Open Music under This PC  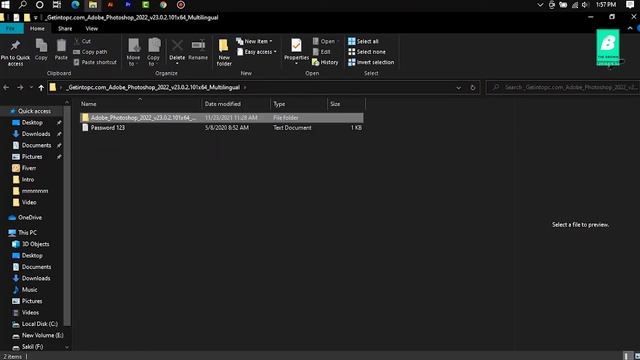pyautogui.click(x=29, y=290)
